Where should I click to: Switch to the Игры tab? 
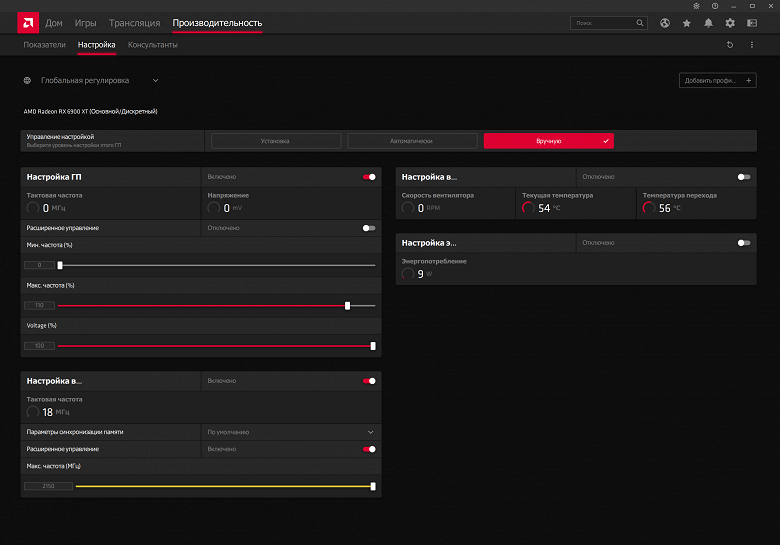(86, 23)
